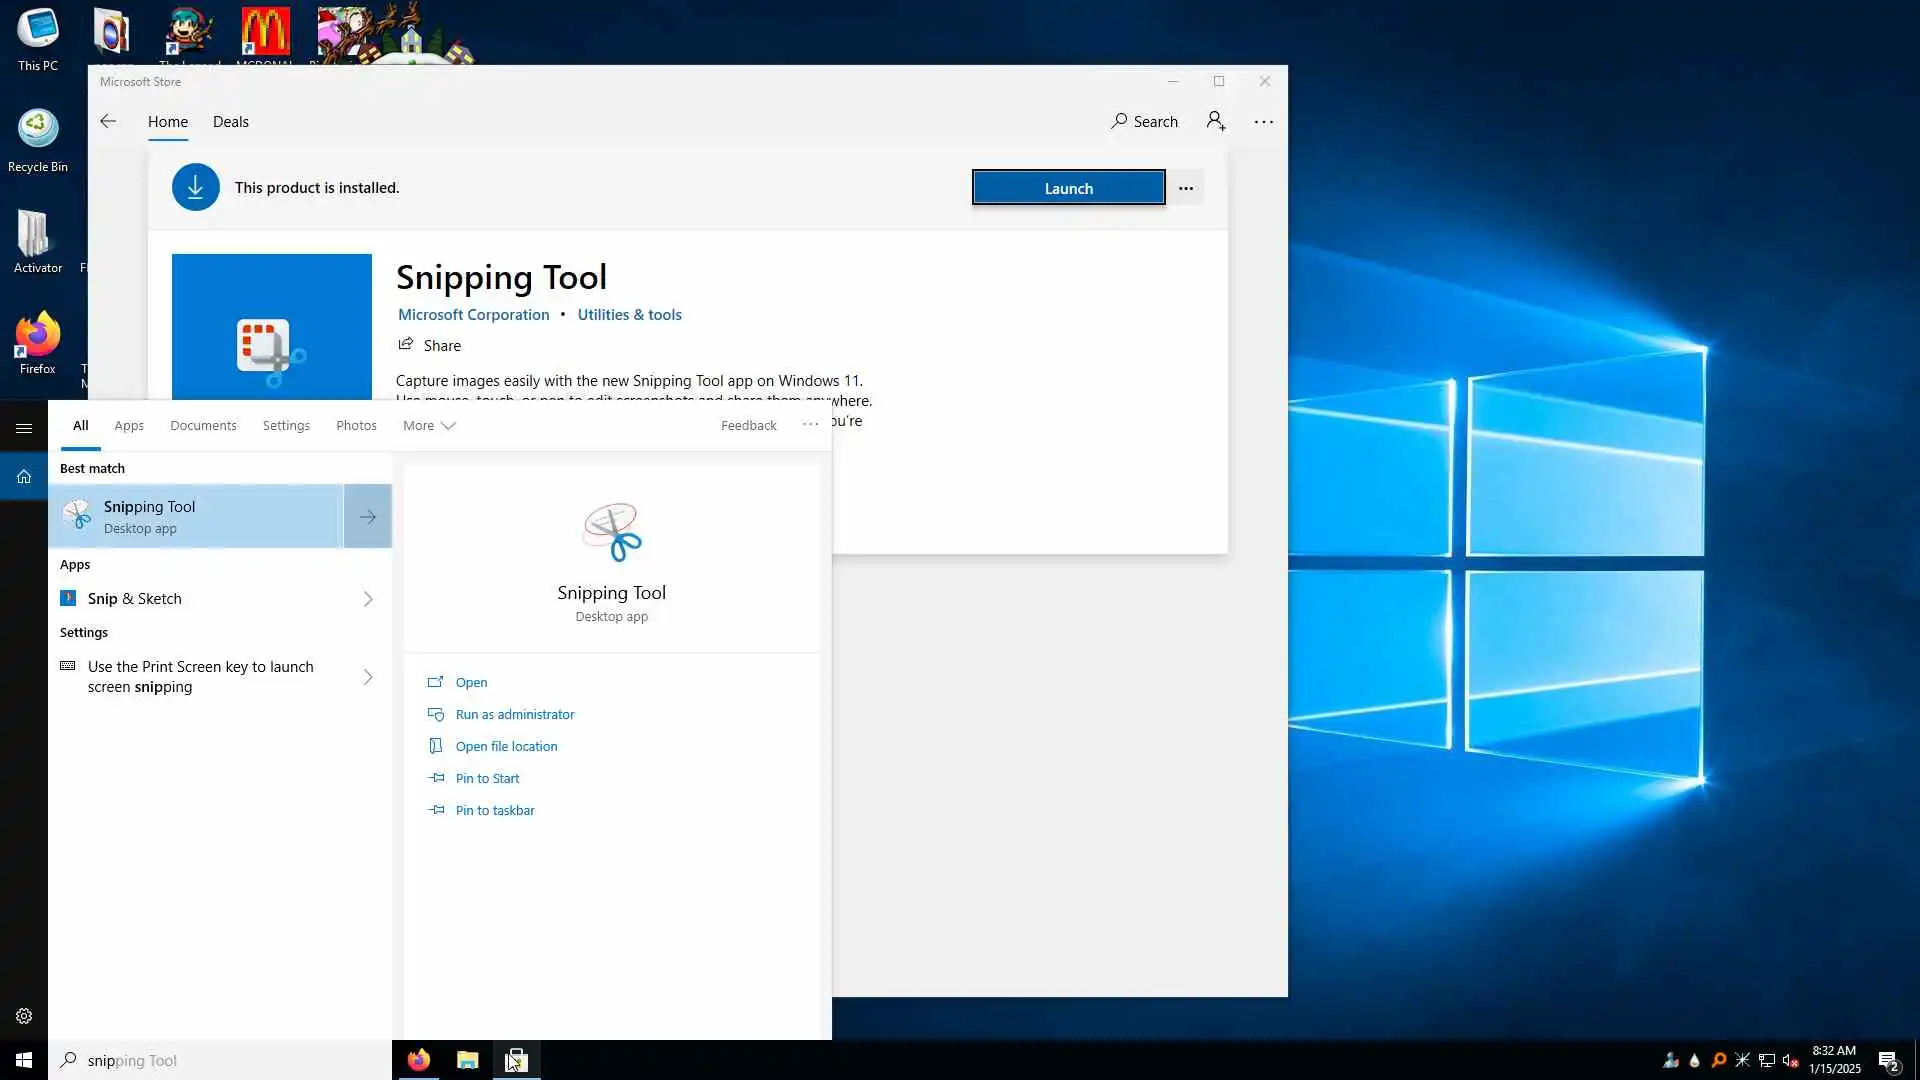Screen dimensions: 1920x1080
Task: Expand arrow beside Snipping Tool best match
Action: coord(368,517)
